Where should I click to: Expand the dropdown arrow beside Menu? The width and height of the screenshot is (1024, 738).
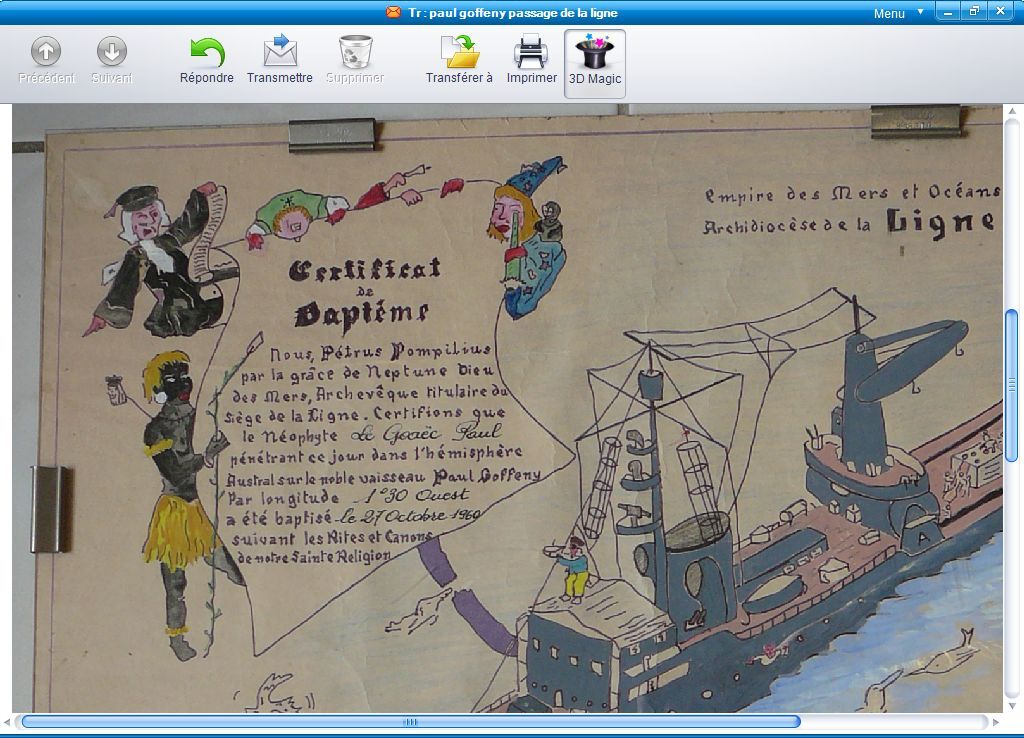pos(920,13)
